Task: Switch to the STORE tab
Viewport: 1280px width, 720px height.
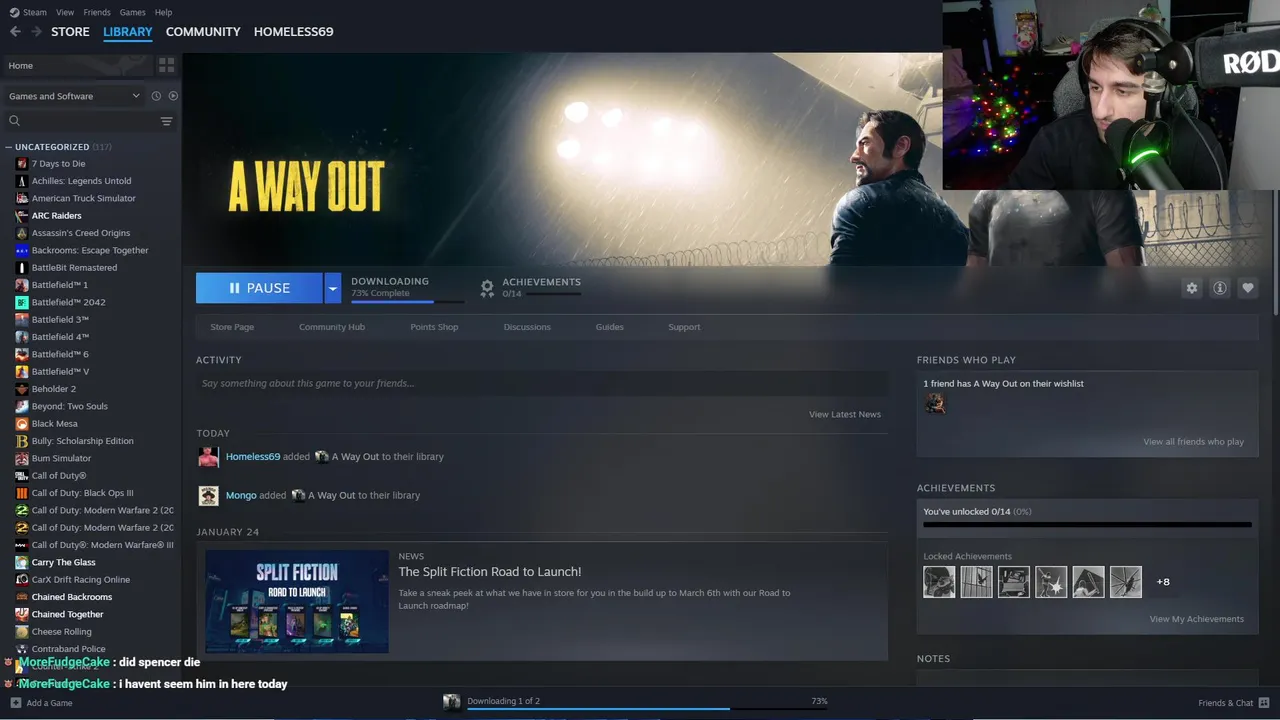Action: pyautogui.click(x=70, y=32)
